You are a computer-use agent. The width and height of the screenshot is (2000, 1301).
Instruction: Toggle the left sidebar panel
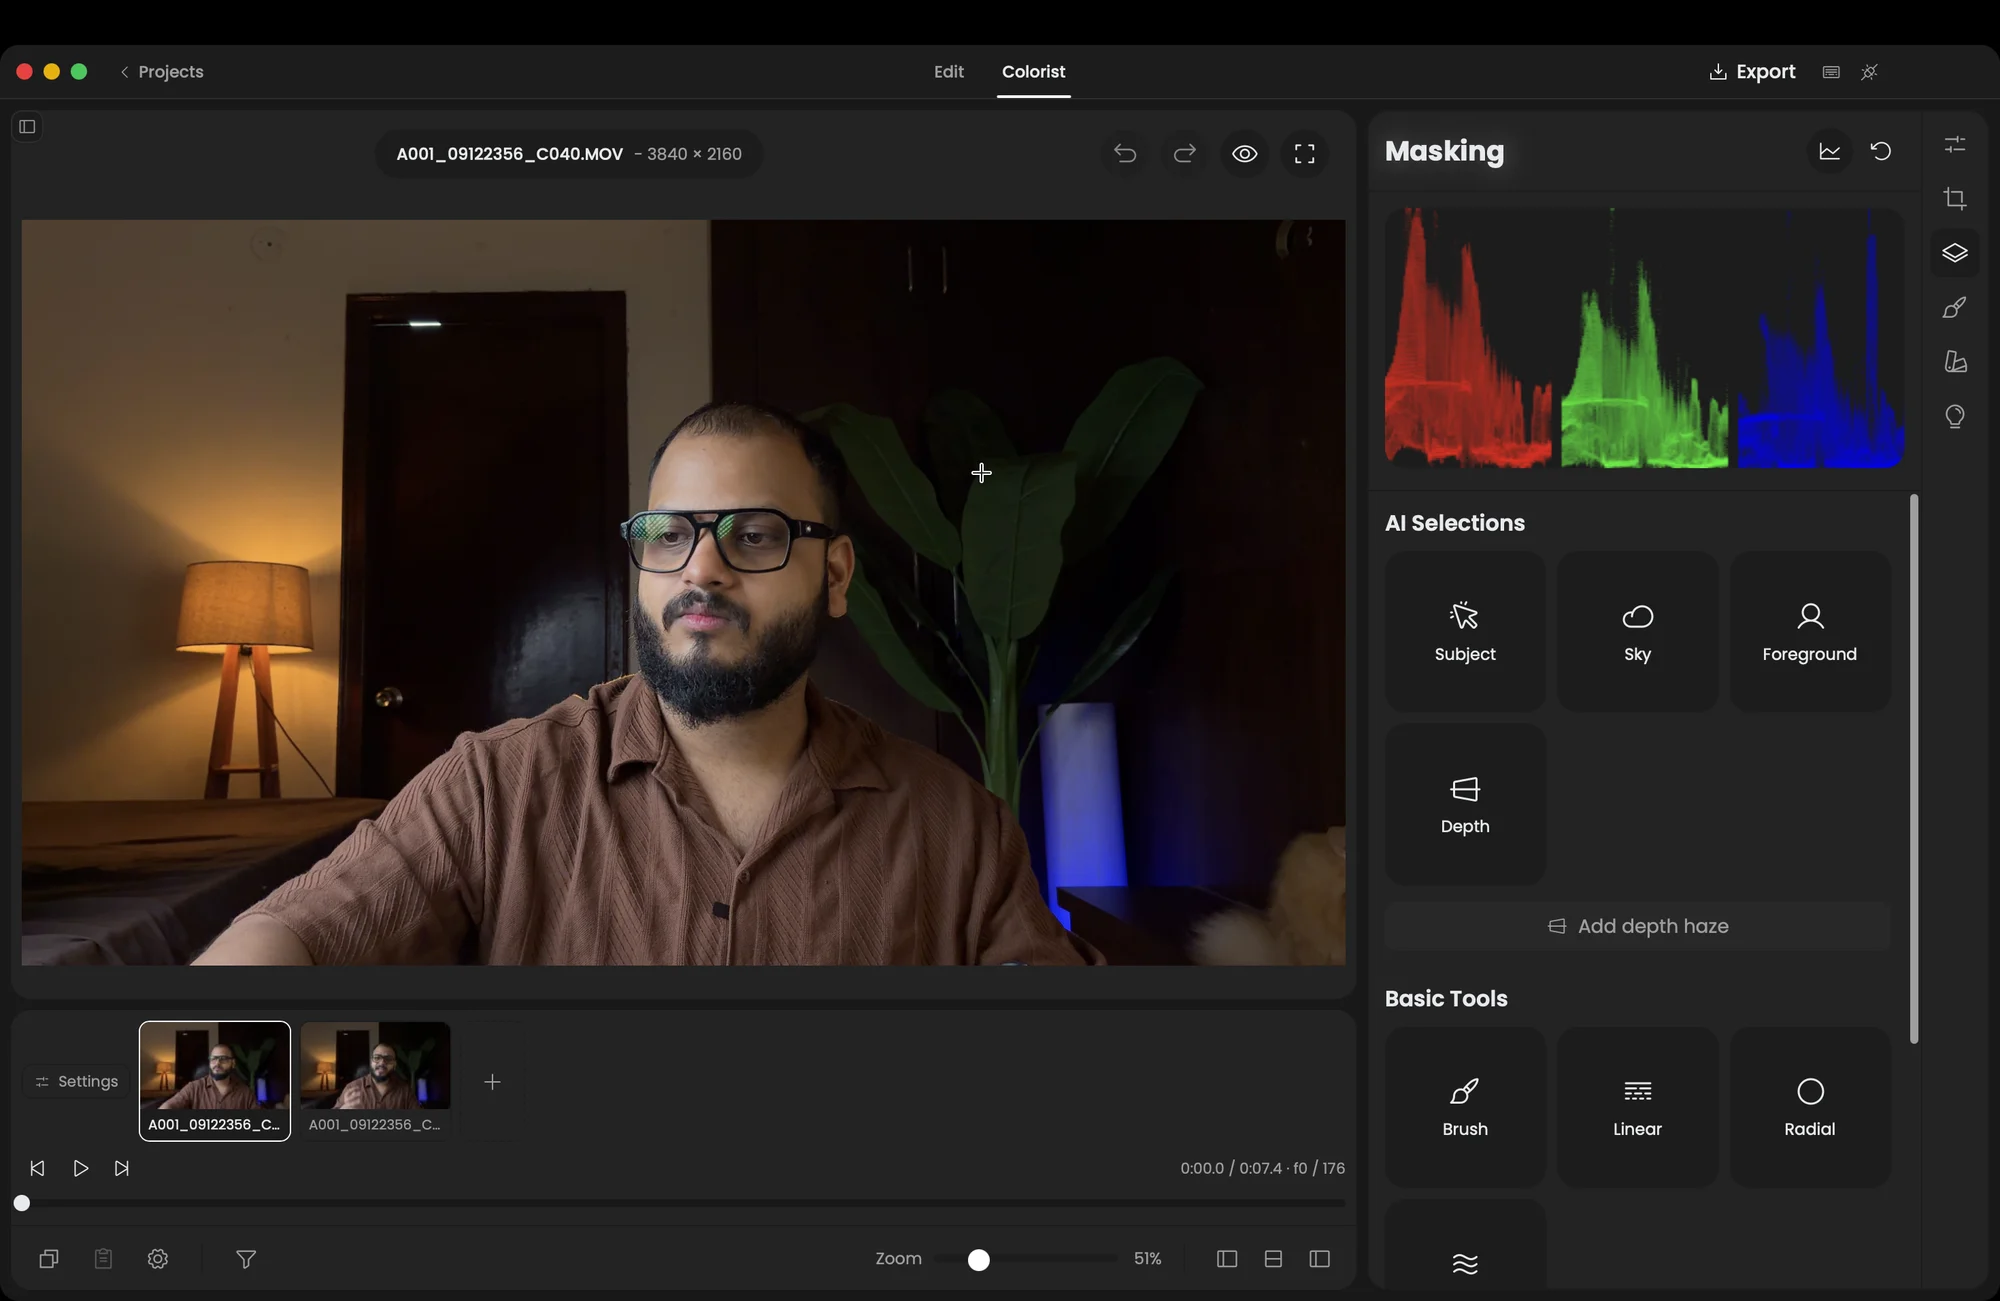[28, 127]
